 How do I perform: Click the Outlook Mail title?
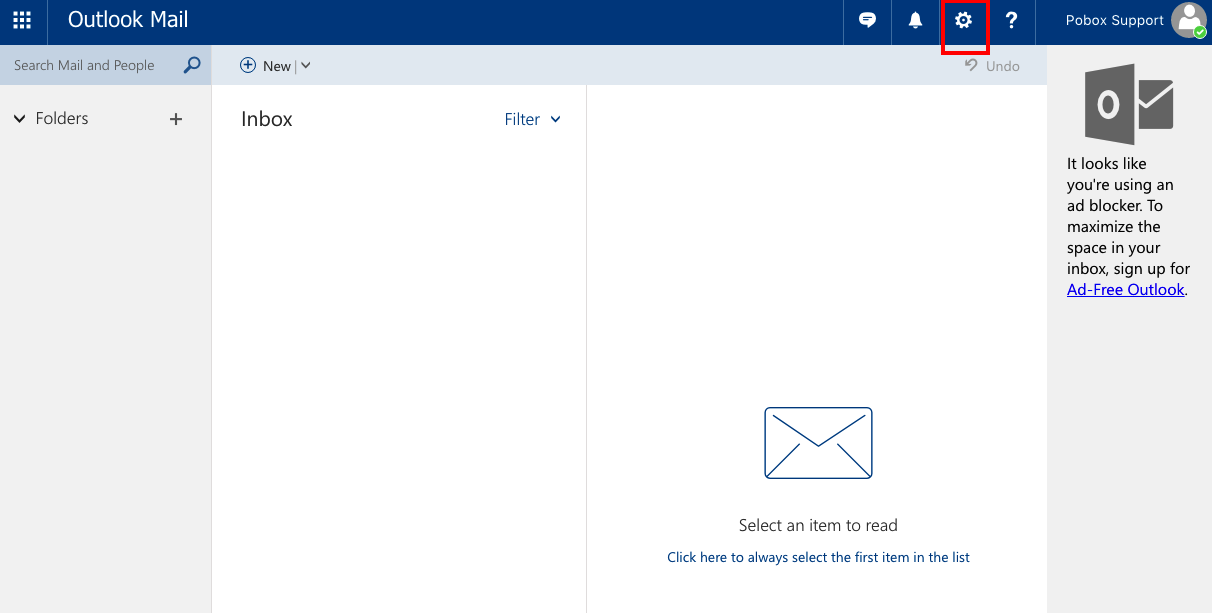coord(128,20)
